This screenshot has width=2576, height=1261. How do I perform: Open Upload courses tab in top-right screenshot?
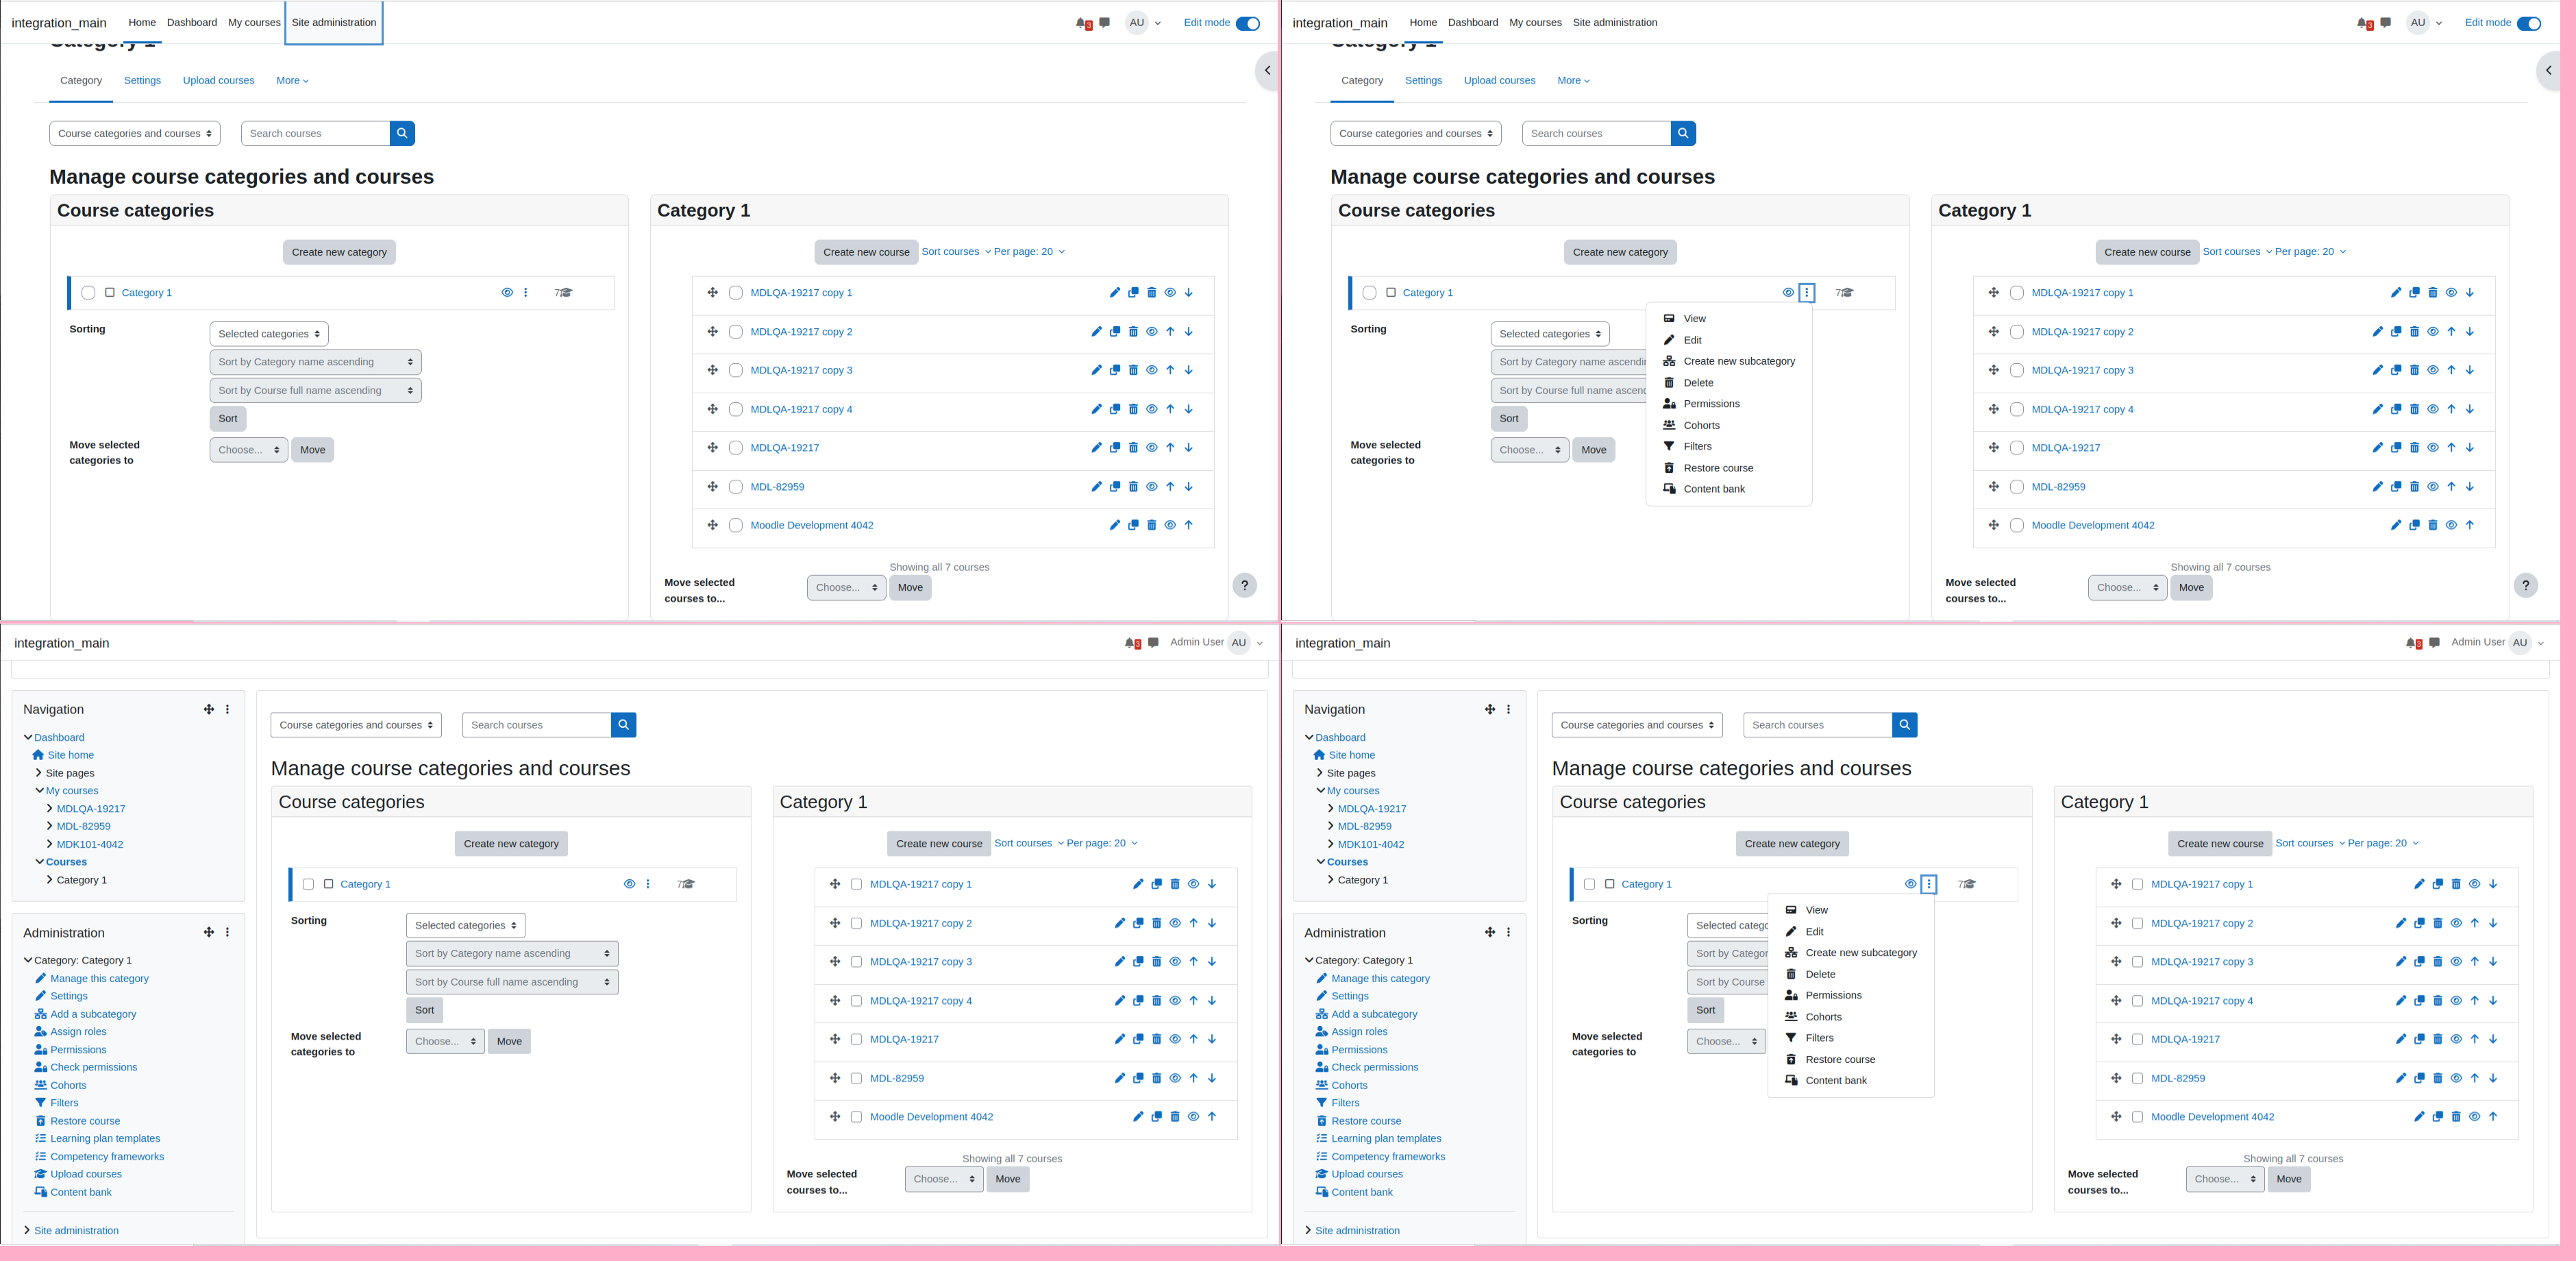coord(1499,80)
